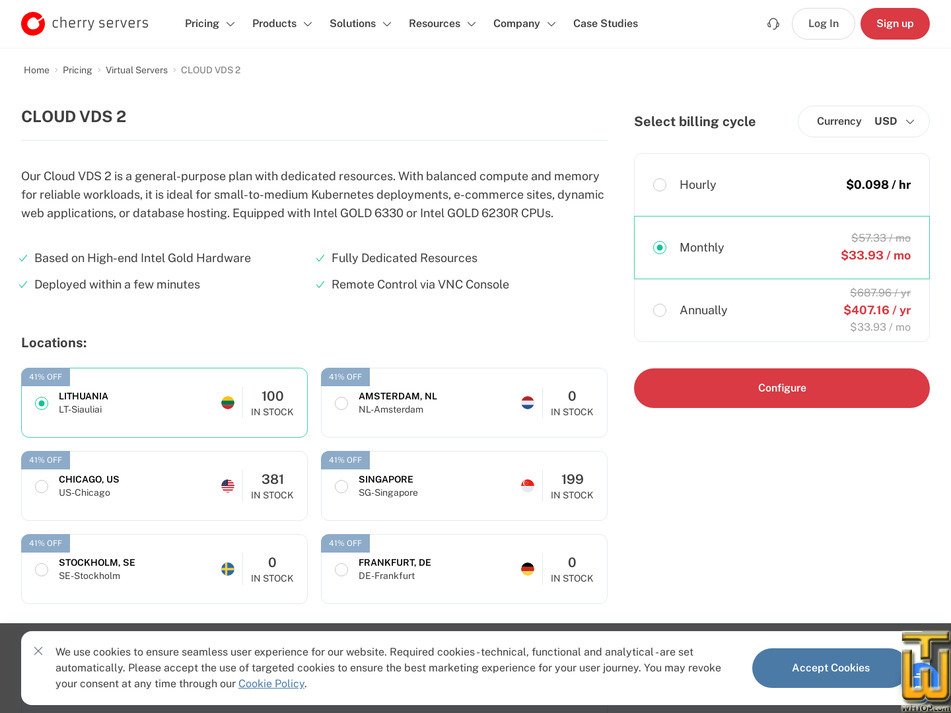Choose Singapore location
The height and width of the screenshot is (713, 951).
click(x=464, y=486)
